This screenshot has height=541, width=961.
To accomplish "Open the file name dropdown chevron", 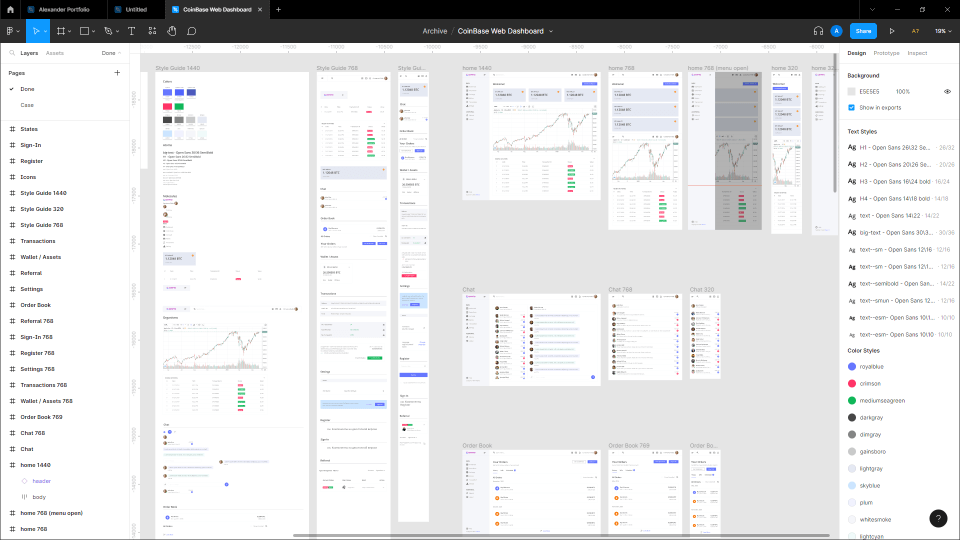I will [x=551, y=31].
